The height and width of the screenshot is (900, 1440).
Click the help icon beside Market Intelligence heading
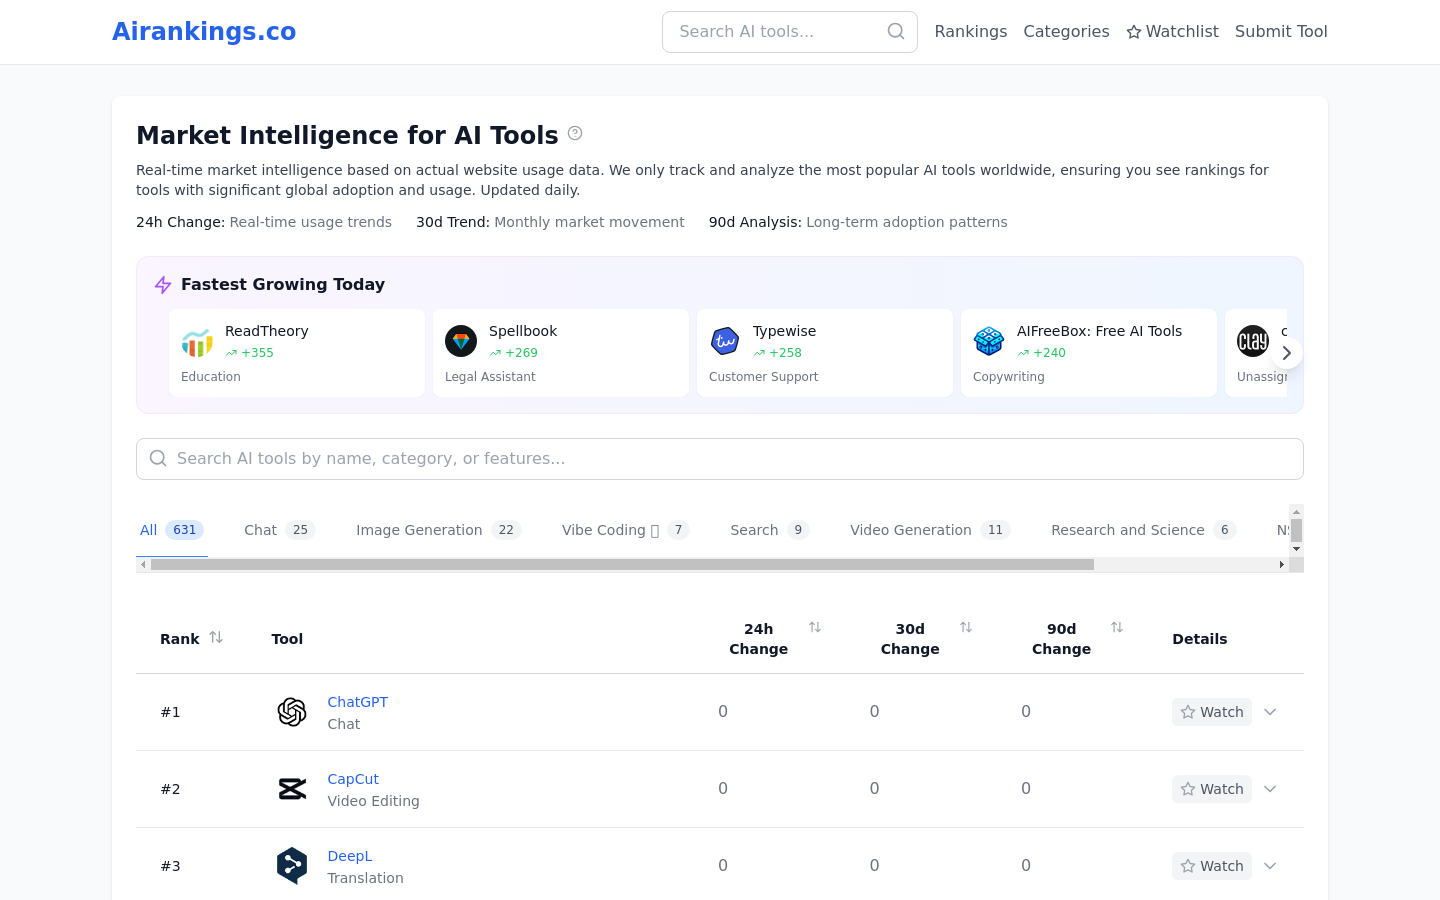click(575, 133)
